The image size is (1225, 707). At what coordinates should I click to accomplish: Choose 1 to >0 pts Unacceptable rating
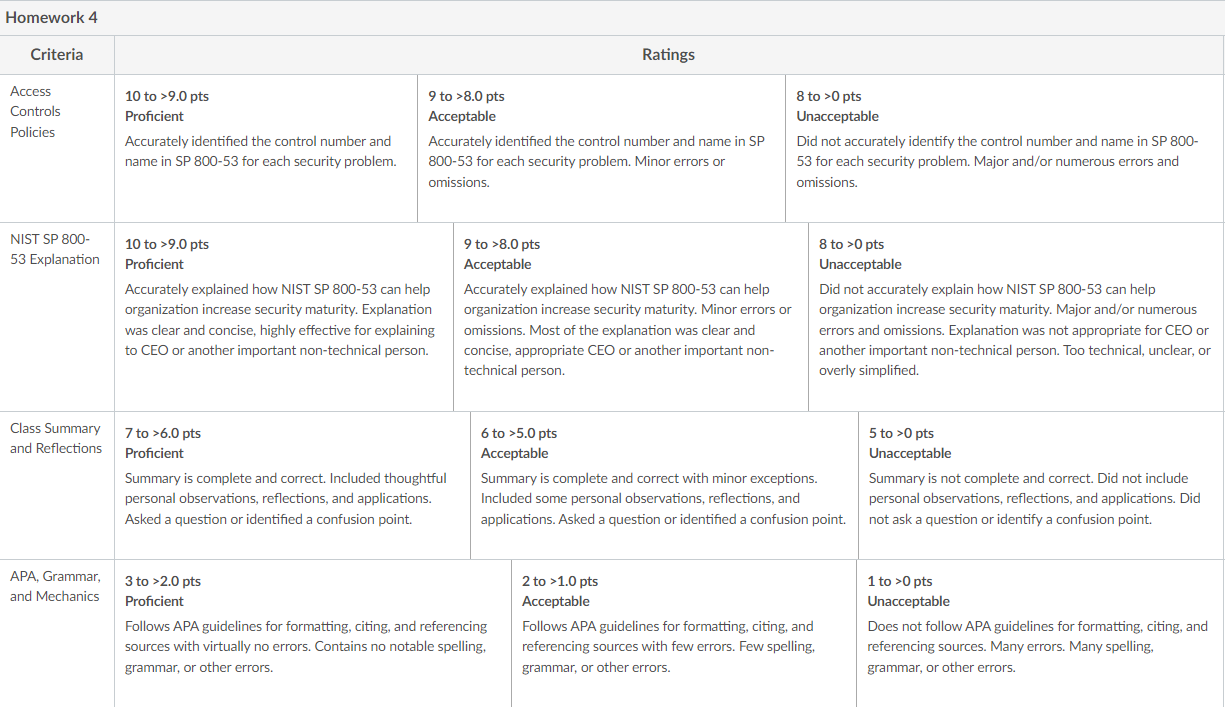point(1040,633)
